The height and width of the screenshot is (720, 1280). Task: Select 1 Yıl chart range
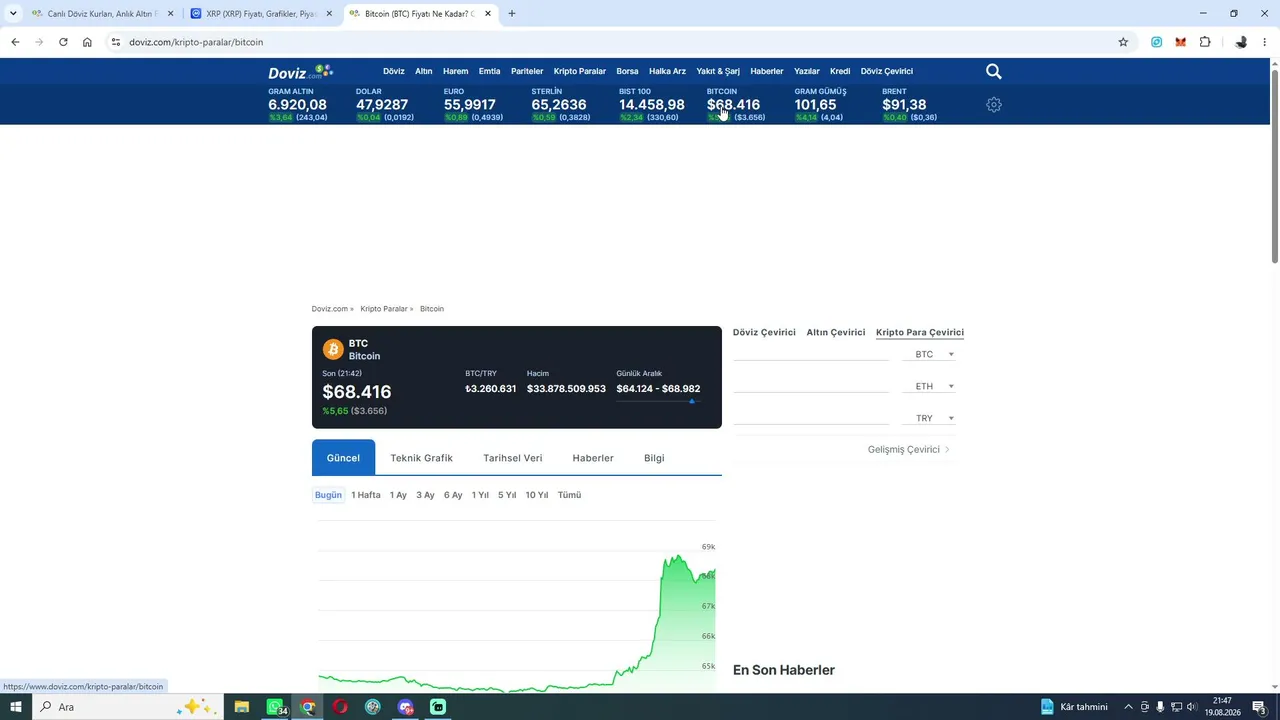pos(480,495)
